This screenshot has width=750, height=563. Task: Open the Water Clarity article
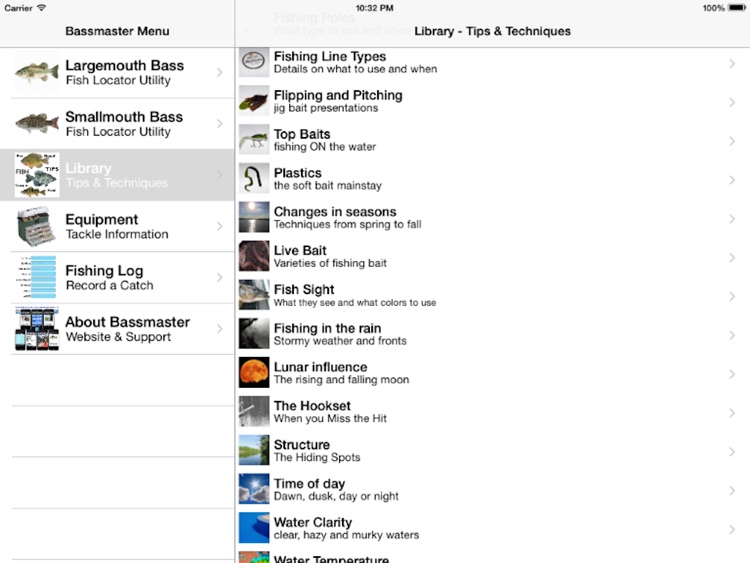point(493,528)
